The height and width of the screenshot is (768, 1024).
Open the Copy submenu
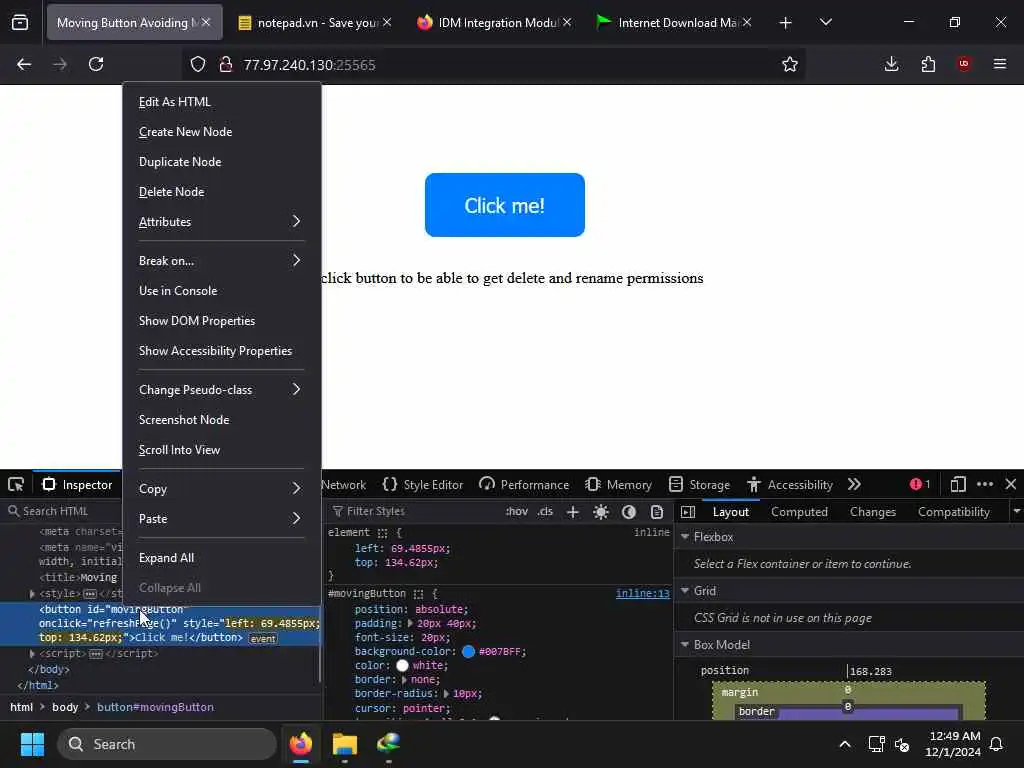point(221,489)
